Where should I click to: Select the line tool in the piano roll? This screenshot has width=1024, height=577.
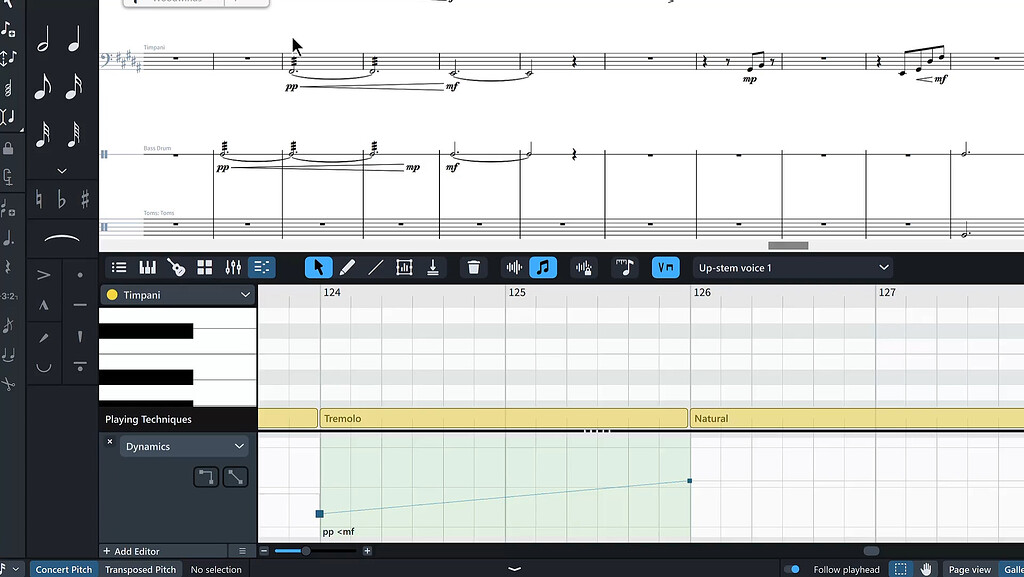pos(375,267)
